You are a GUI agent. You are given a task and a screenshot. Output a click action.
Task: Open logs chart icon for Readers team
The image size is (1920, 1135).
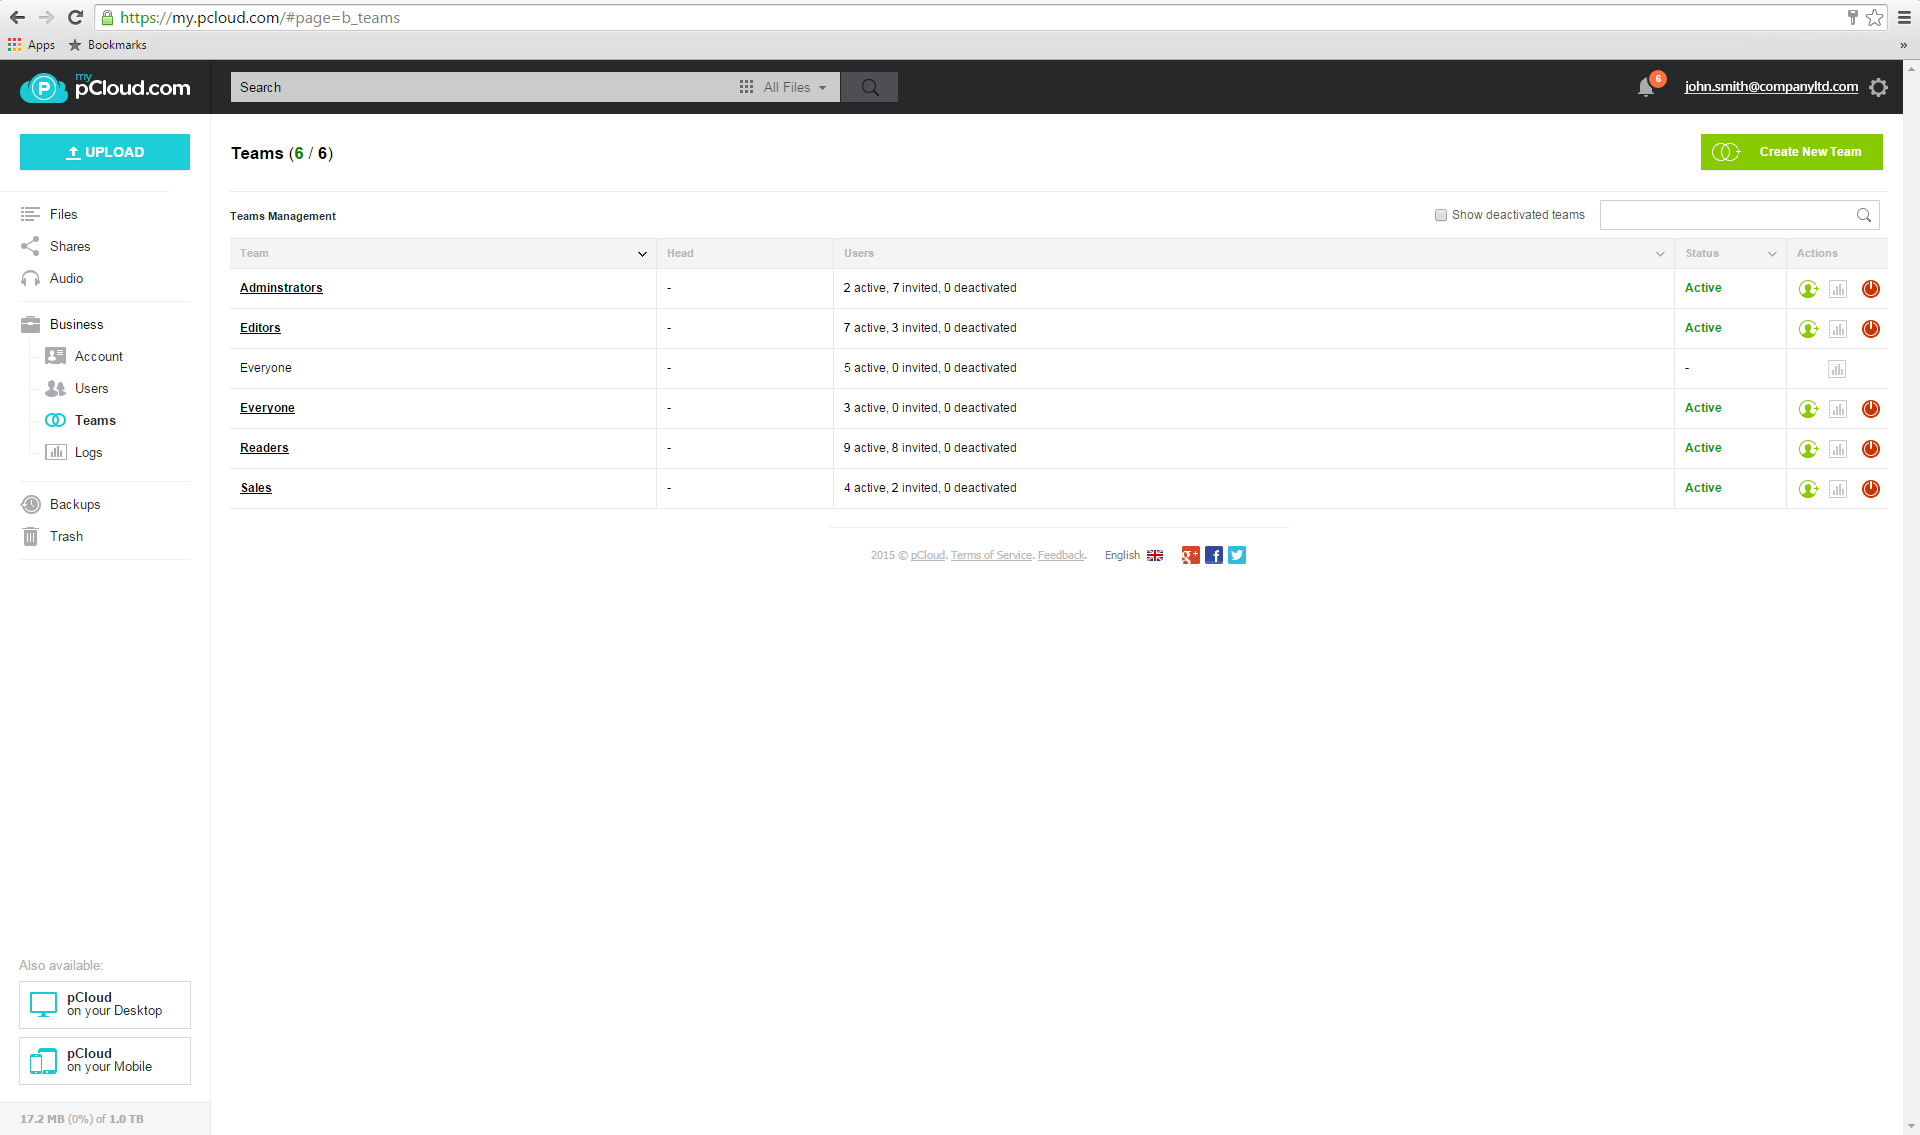pyautogui.click(x=1837, y=449)
